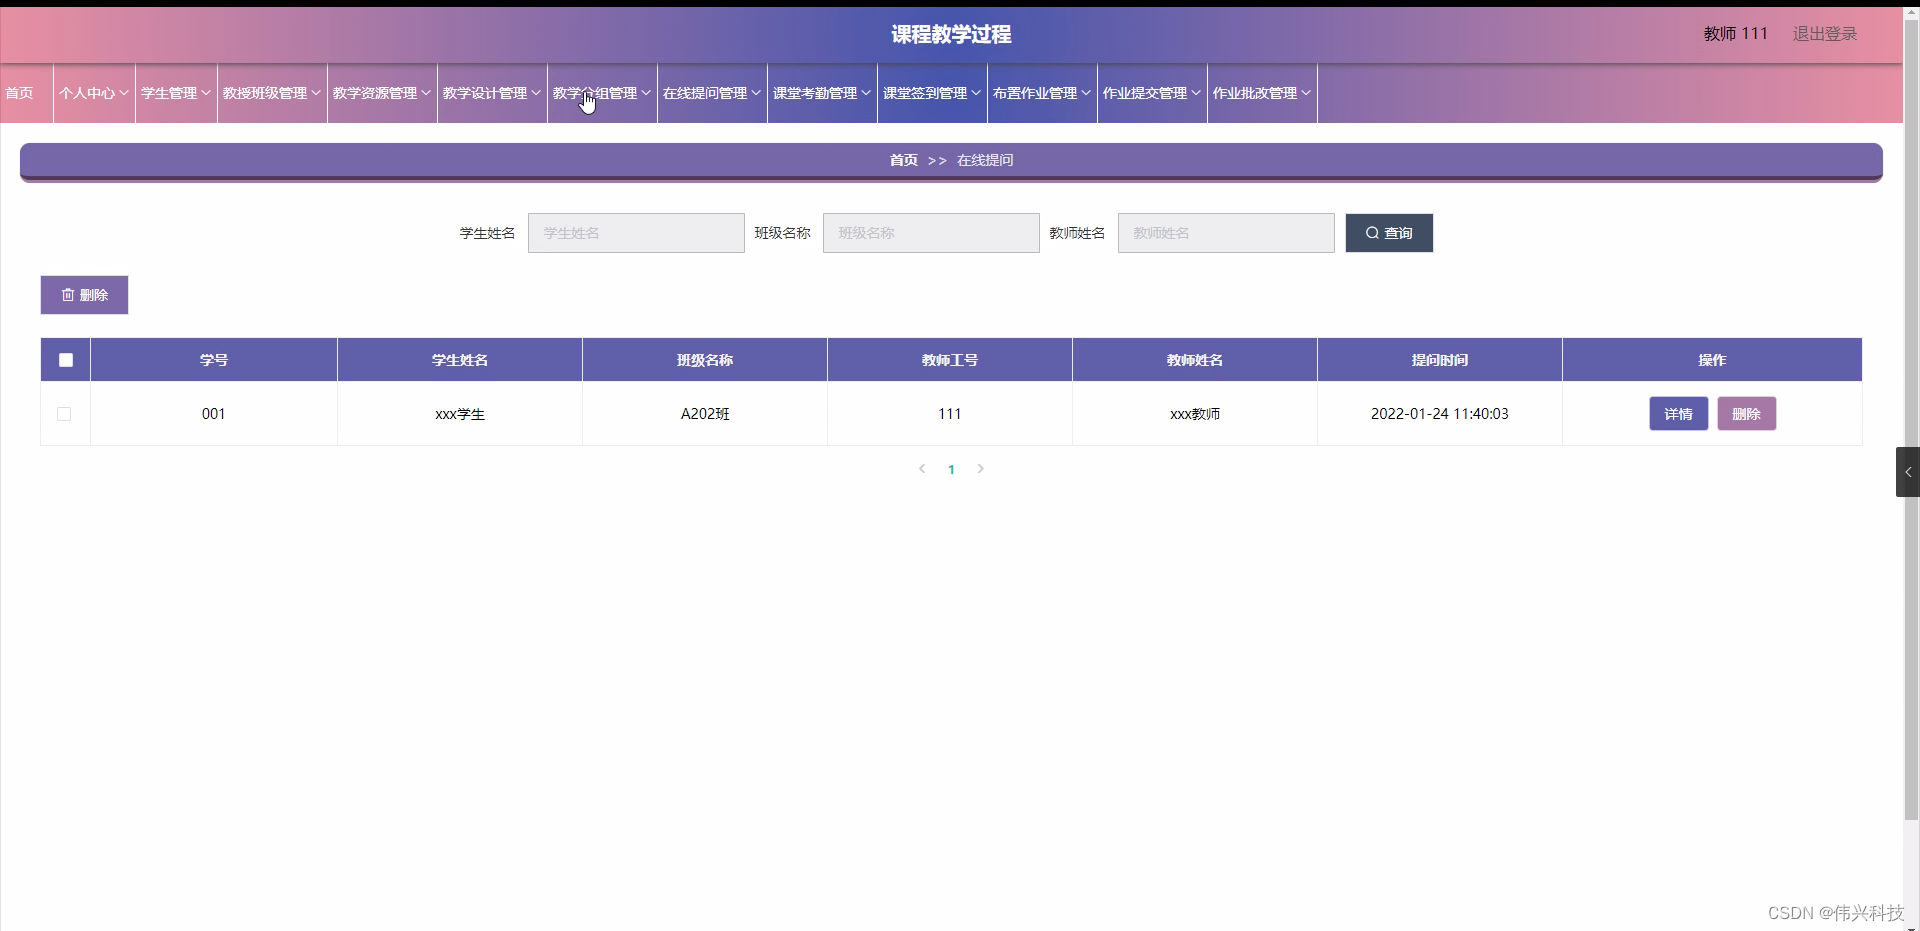Open the 在线提问管理 menu
This screenshot has width=1920, height=931.
710,93
